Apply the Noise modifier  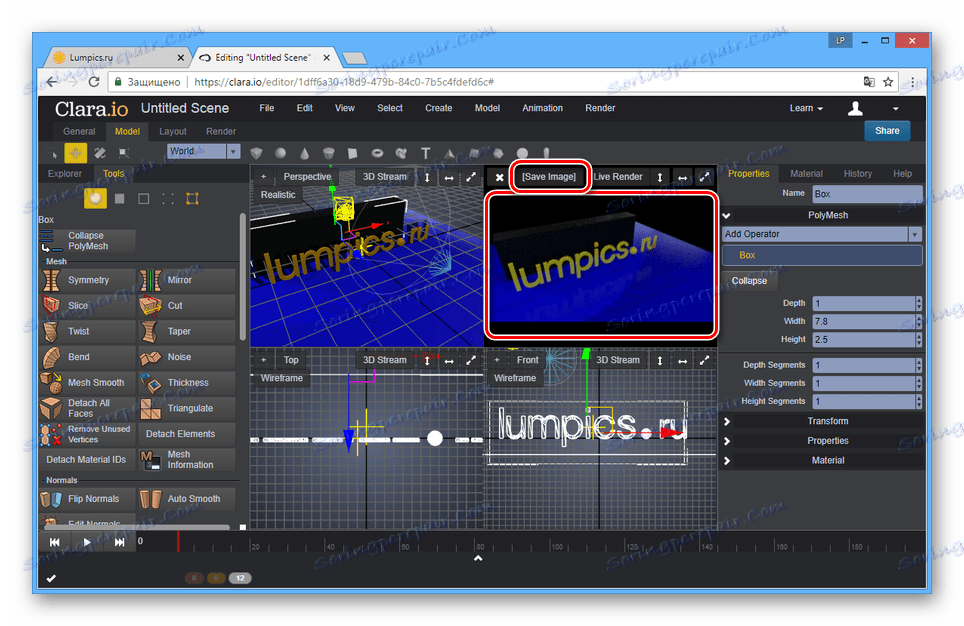click(x=187, y=357)
